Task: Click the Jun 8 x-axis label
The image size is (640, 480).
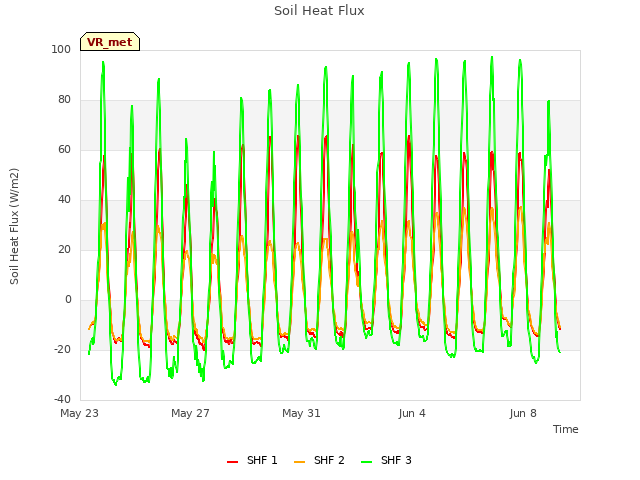Action: click(x=523, y=413)
